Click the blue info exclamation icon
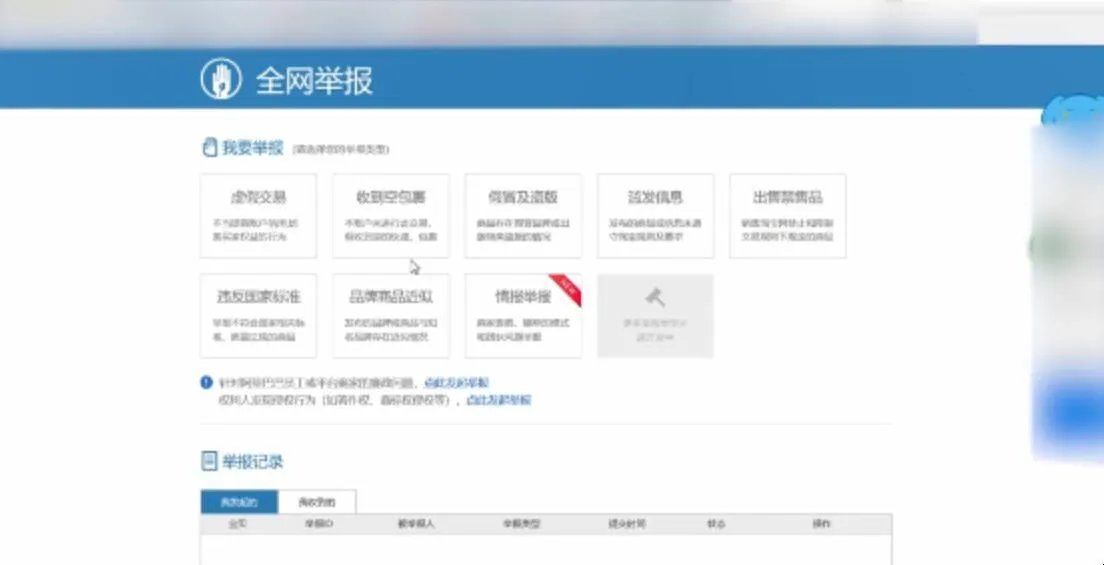This screenshot has height=565, width=1104. [x=206, y=383]
